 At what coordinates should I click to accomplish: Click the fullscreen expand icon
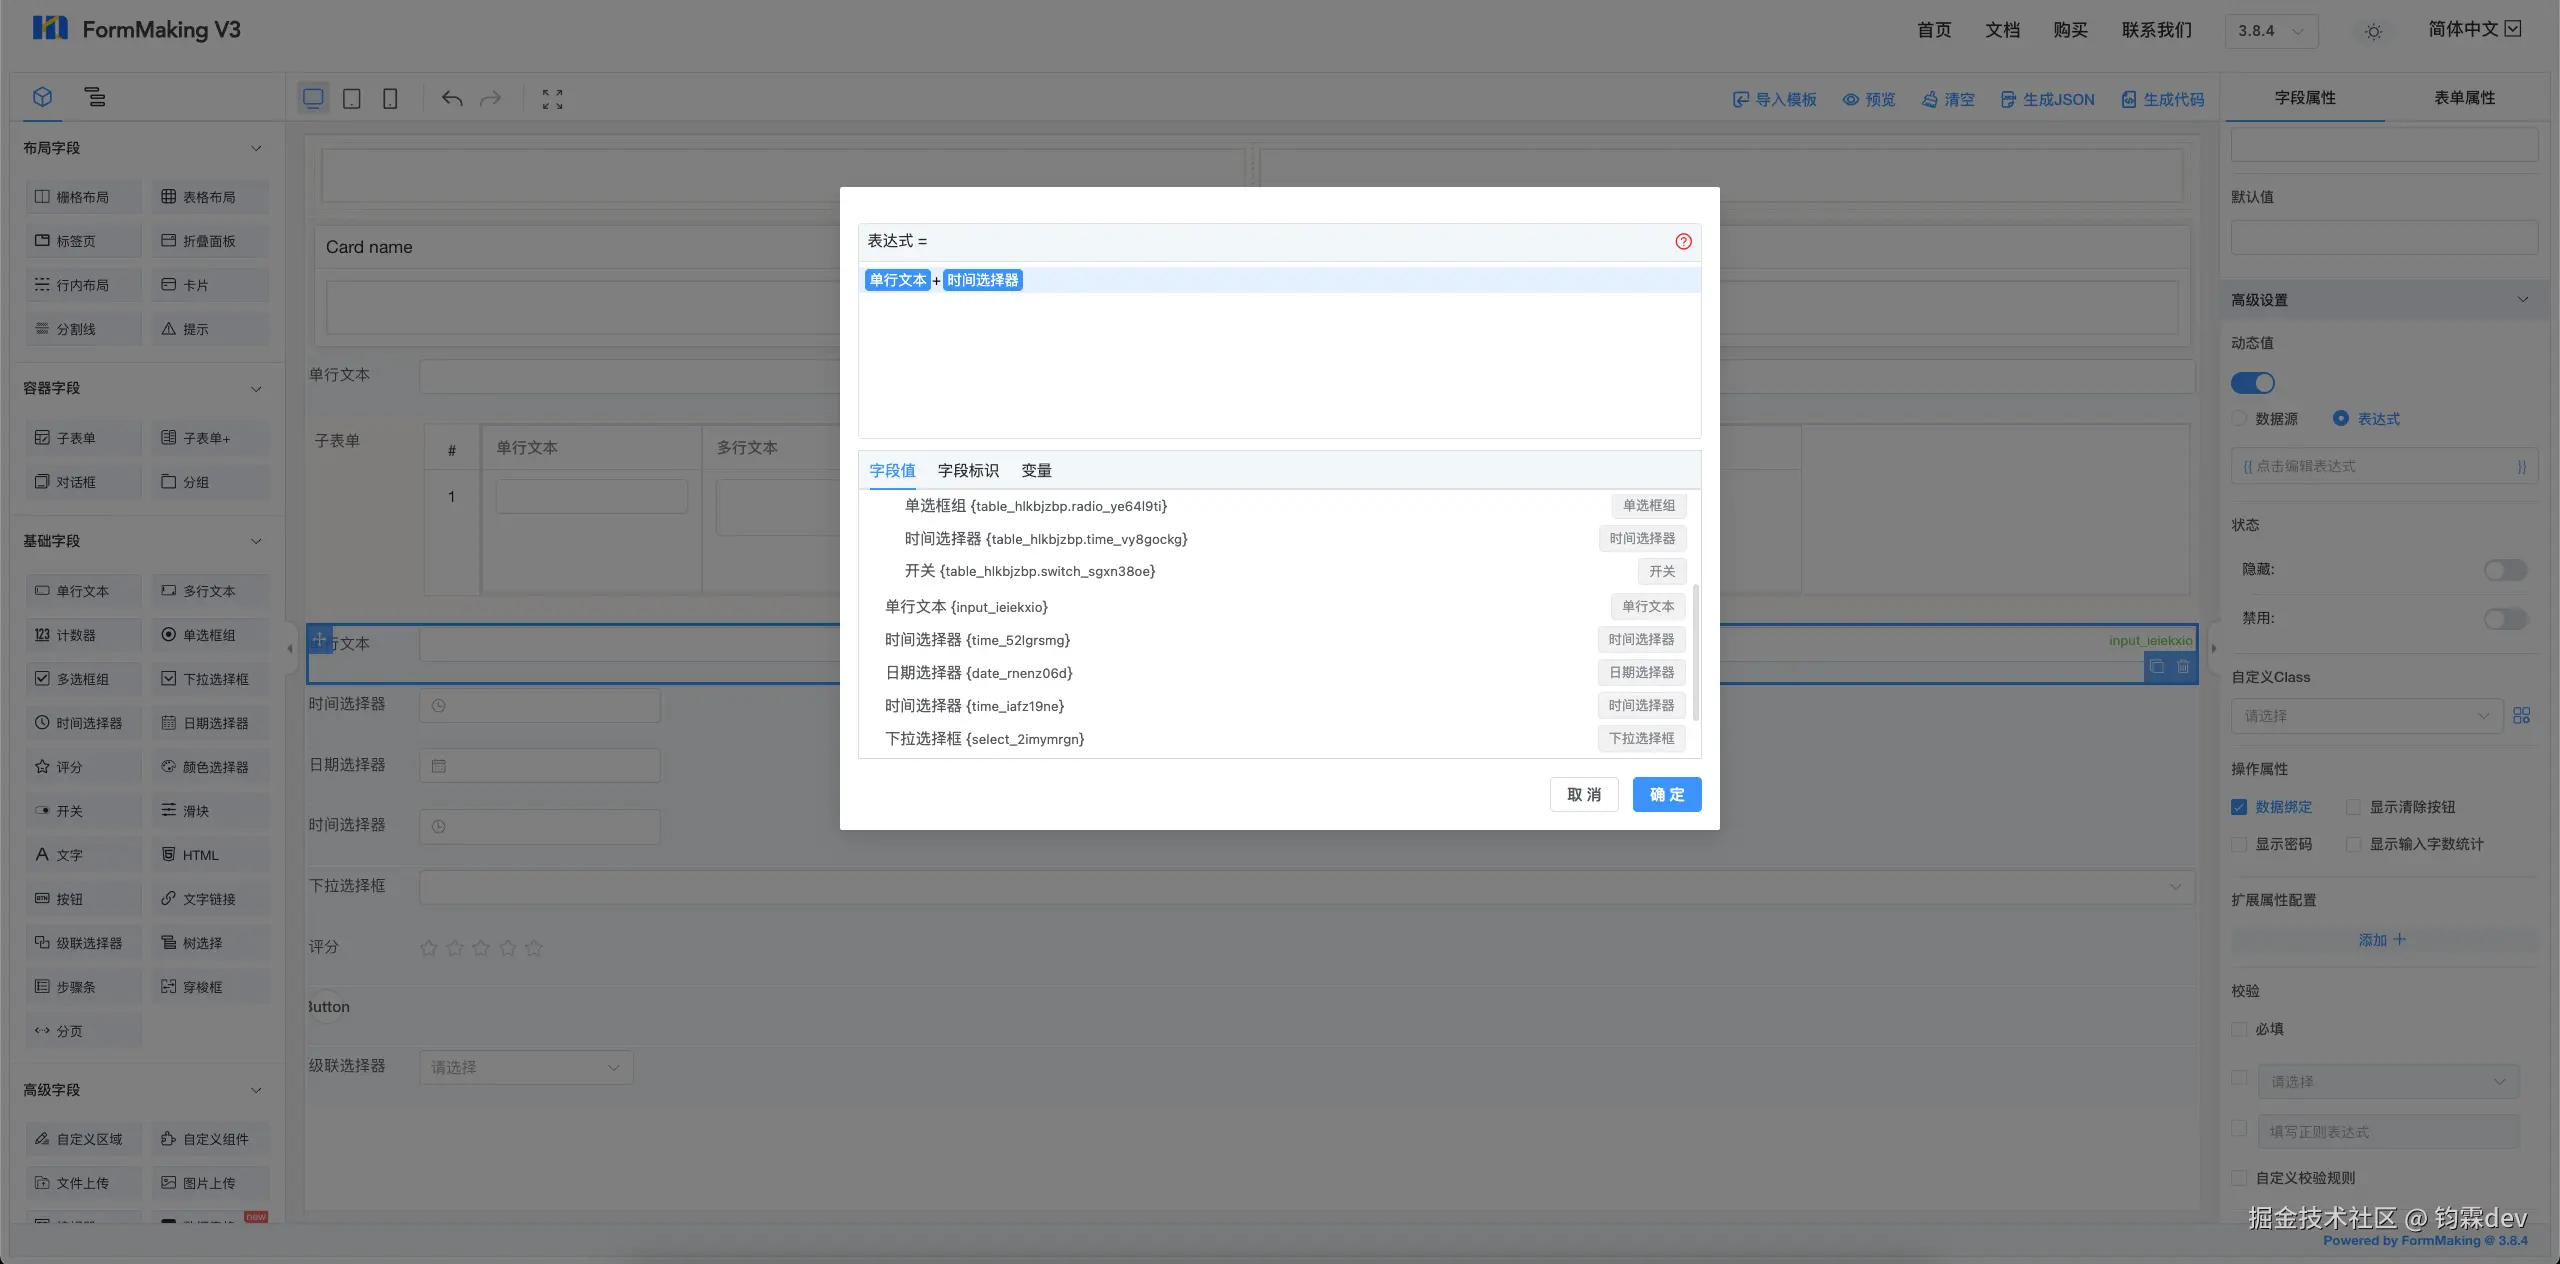[x=552, y=99]
